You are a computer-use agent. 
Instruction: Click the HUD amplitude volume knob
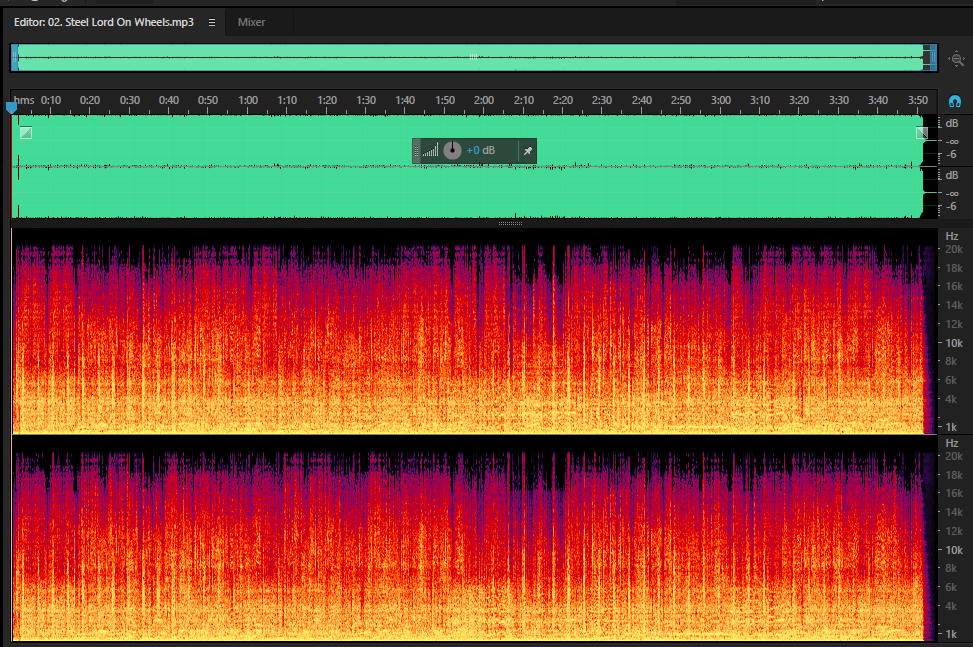coord(452,150)
